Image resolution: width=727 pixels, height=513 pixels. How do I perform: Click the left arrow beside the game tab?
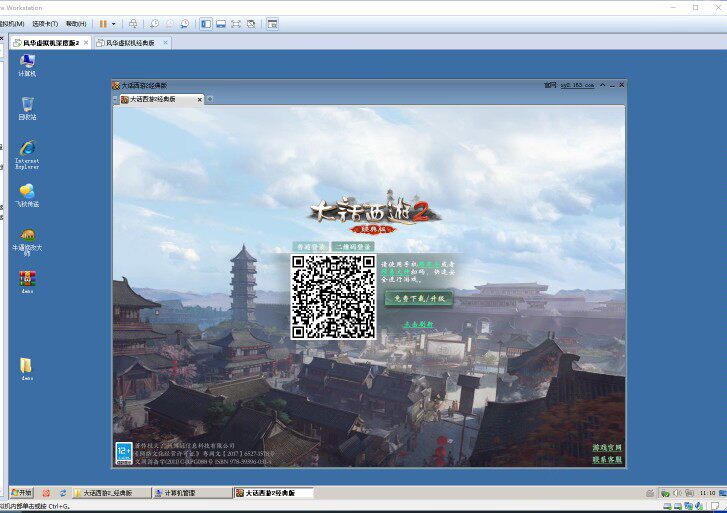[115, 99]
